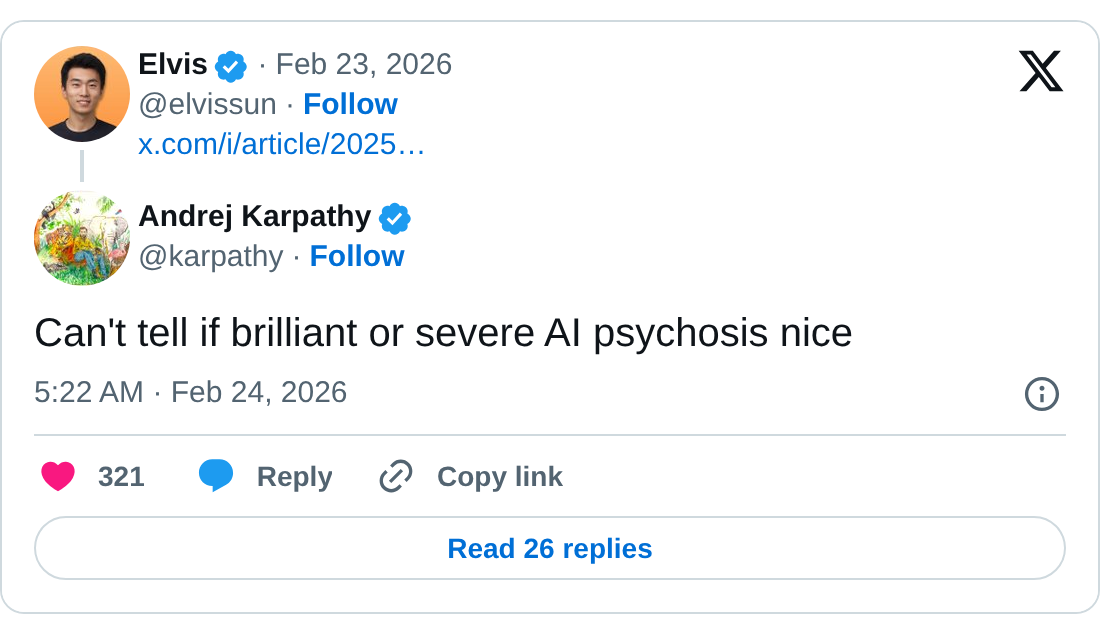1100x634 pixels.
Task: Click the Andrej Karpathy display name
Action: pos(254,216)
